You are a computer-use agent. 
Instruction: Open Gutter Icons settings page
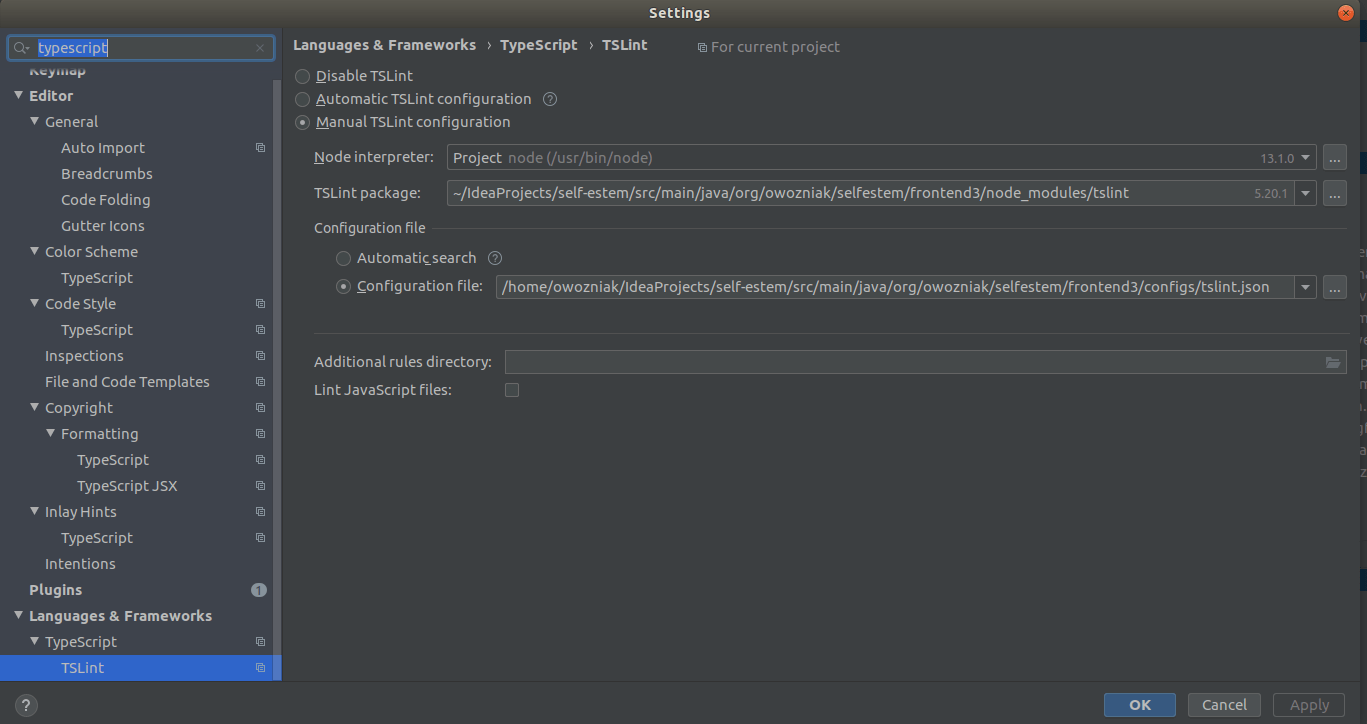pyautogui.click(x=103, y=226)
